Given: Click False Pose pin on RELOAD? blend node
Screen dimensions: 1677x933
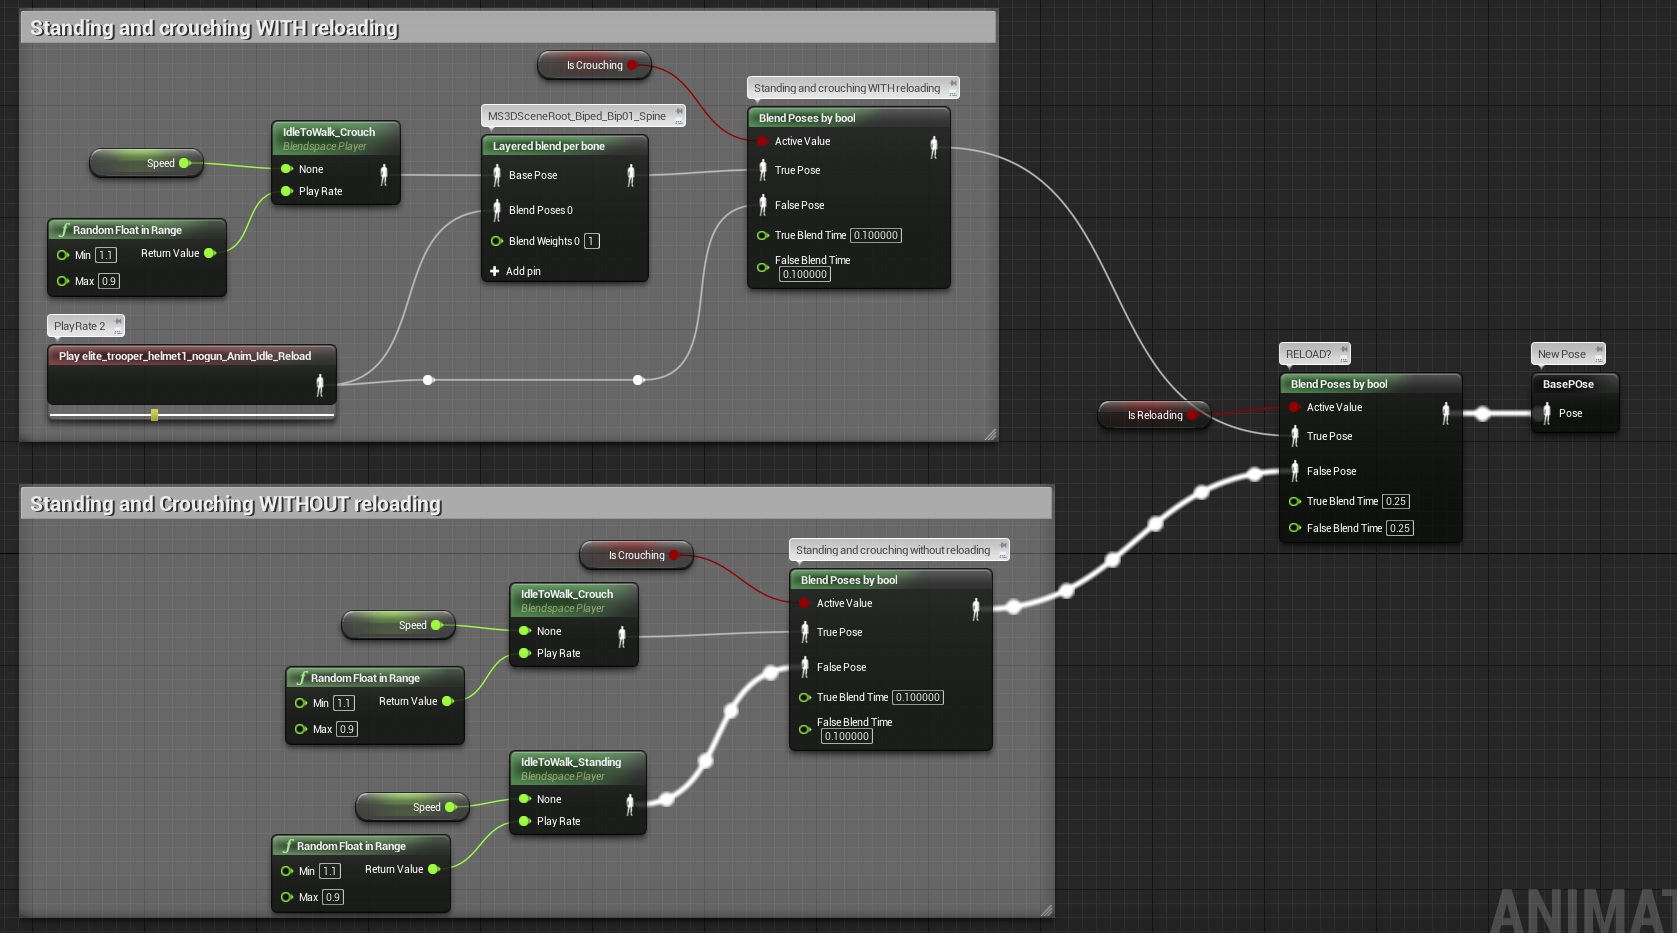Looking at the screenshot, I should click(x=1295, y=471).
